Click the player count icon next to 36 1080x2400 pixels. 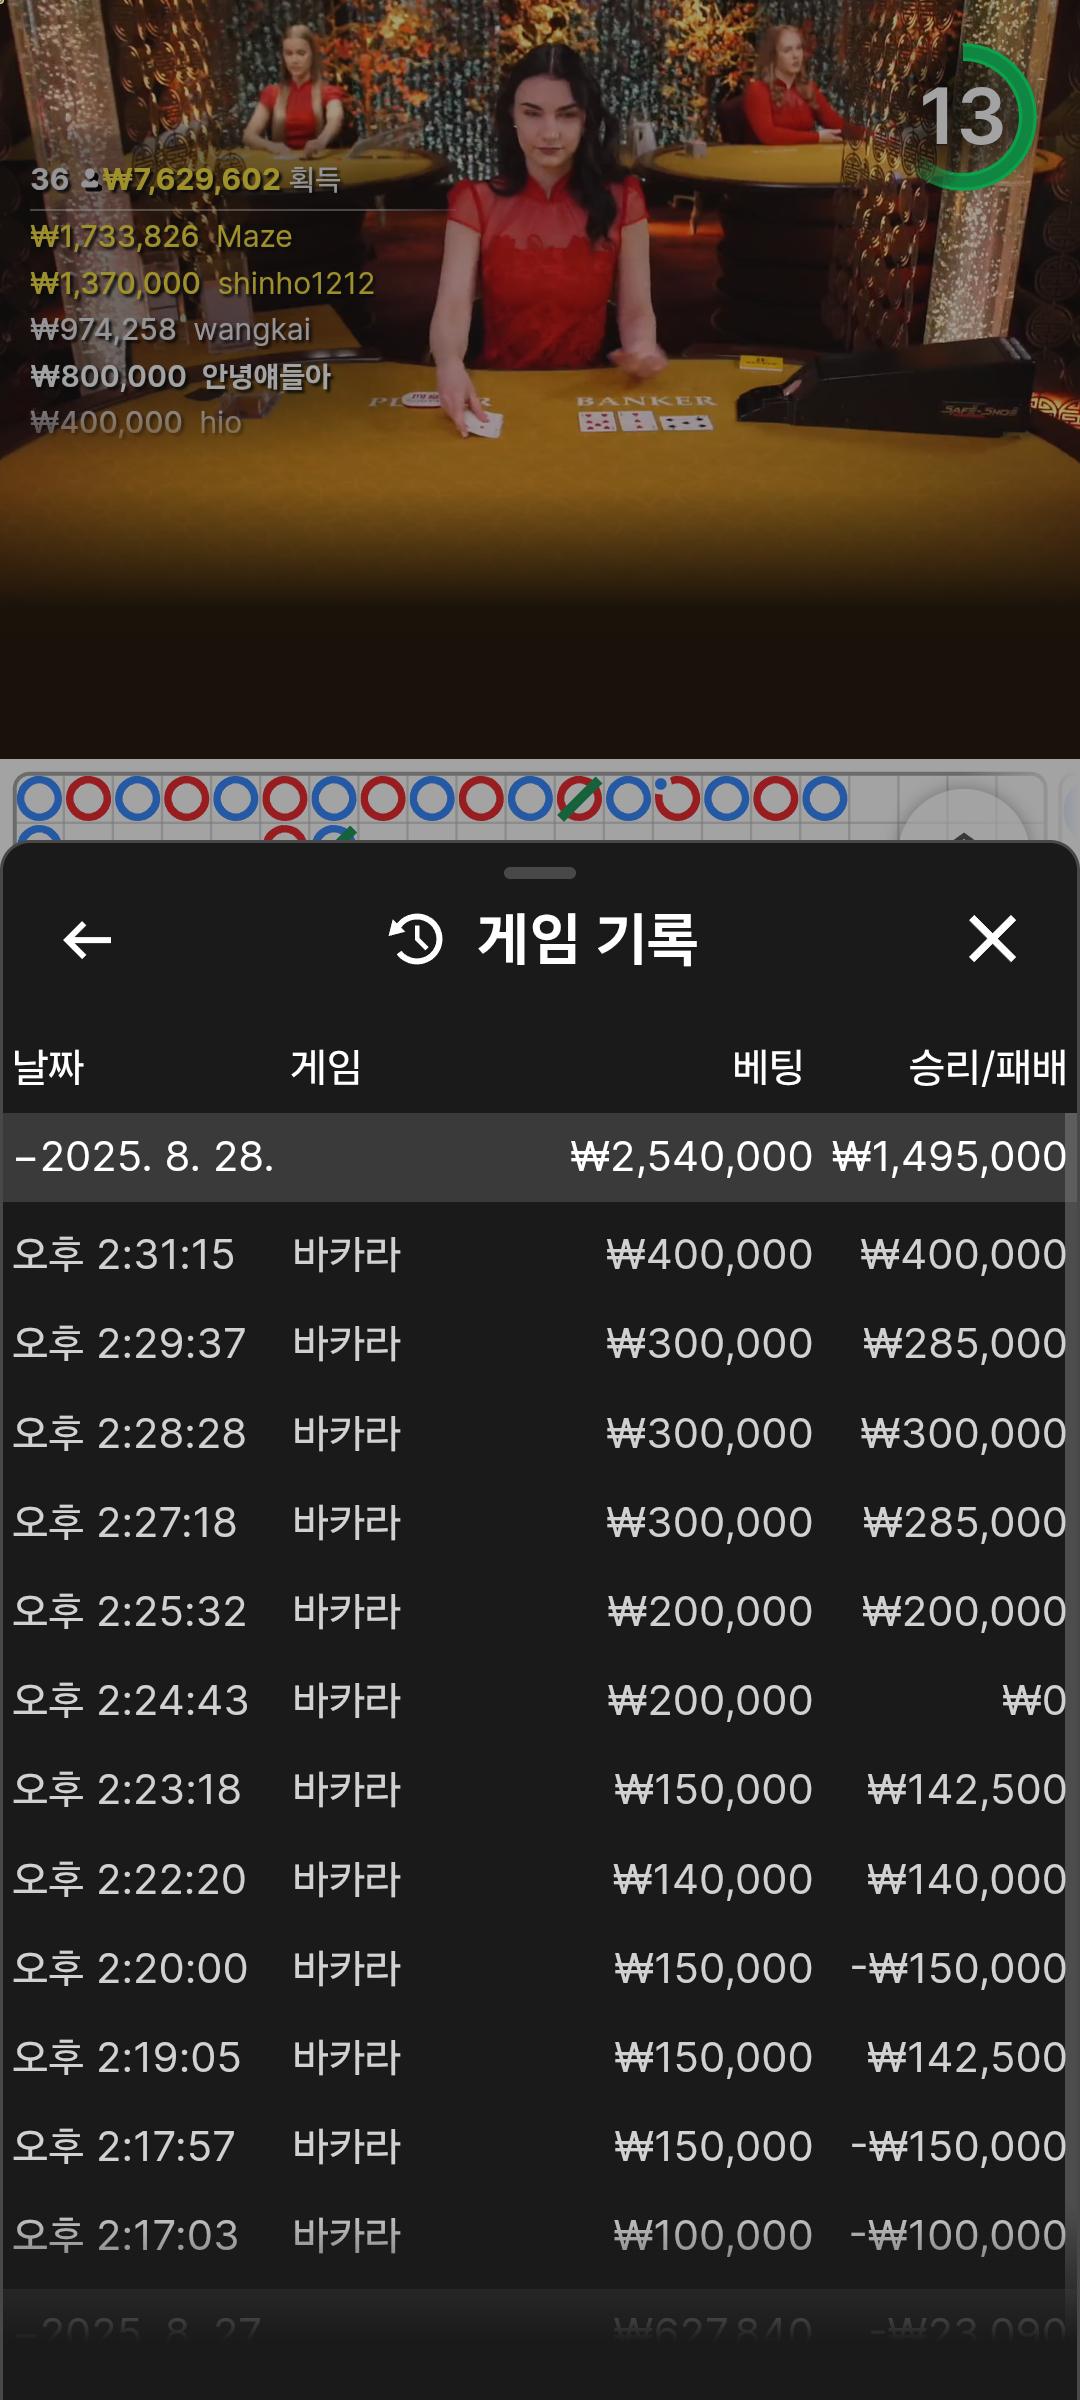pos(90,180)
